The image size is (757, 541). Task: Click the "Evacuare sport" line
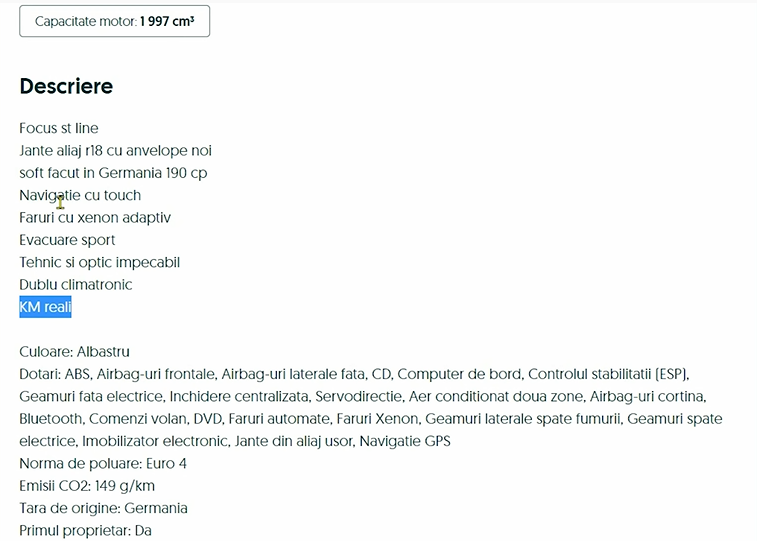(x=67, y=240)
